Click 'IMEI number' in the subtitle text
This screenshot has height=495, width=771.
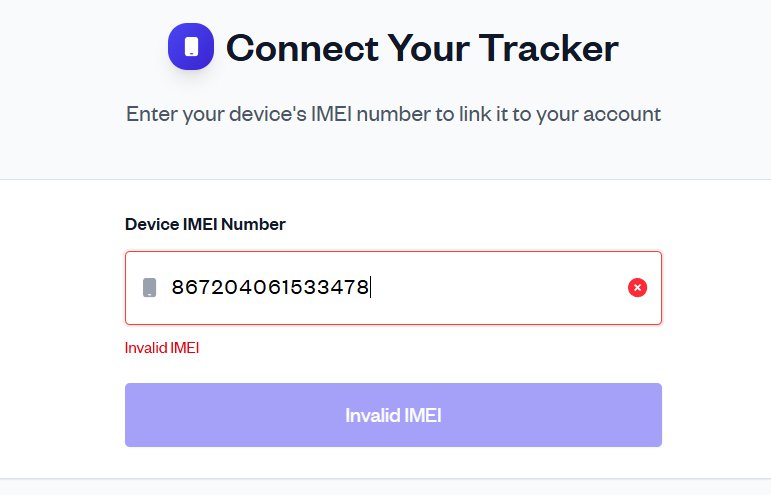[371, 114]
